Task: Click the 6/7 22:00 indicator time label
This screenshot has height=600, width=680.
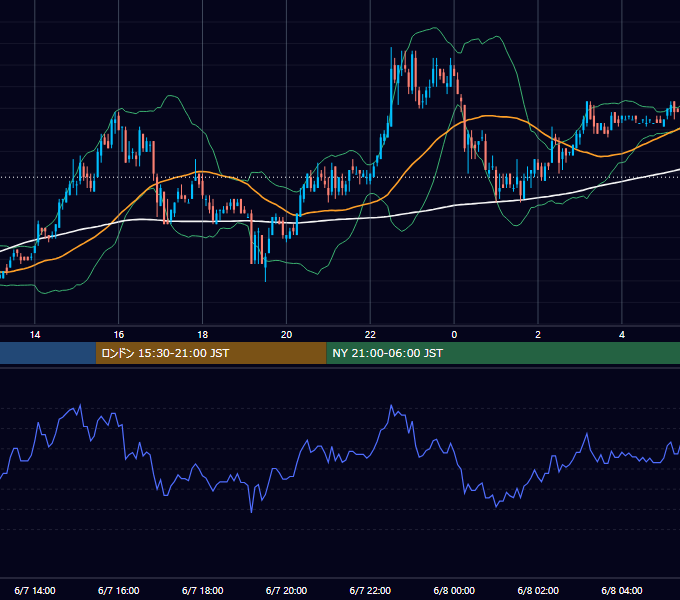Action: [x=370, y=590]
